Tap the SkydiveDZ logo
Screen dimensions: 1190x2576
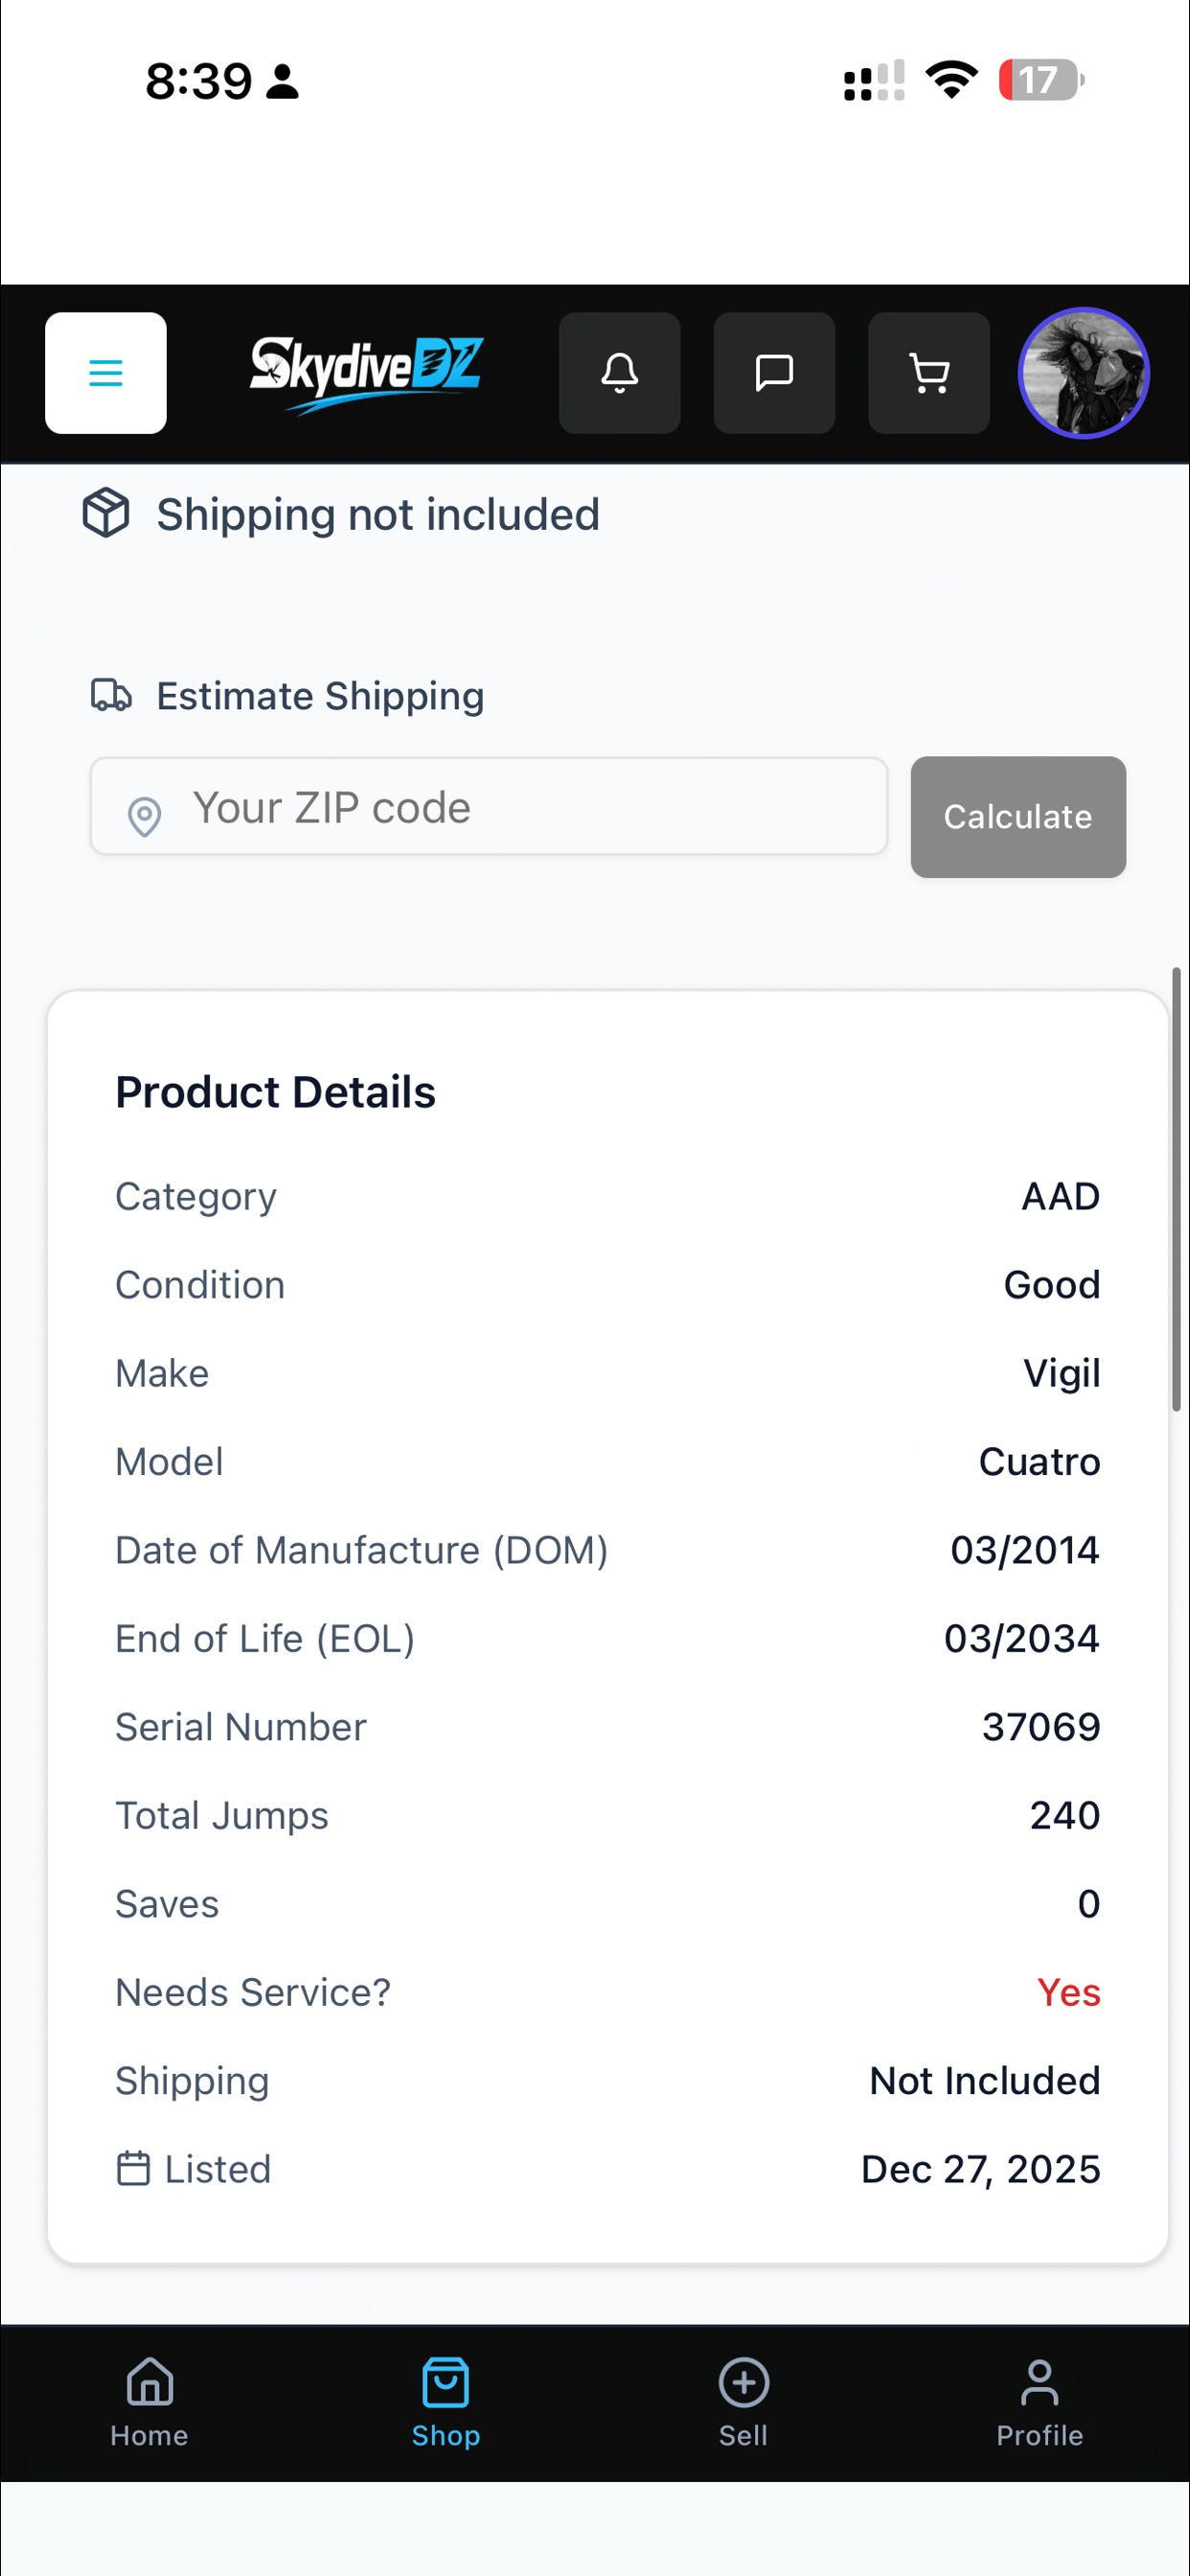coord(365,374)
